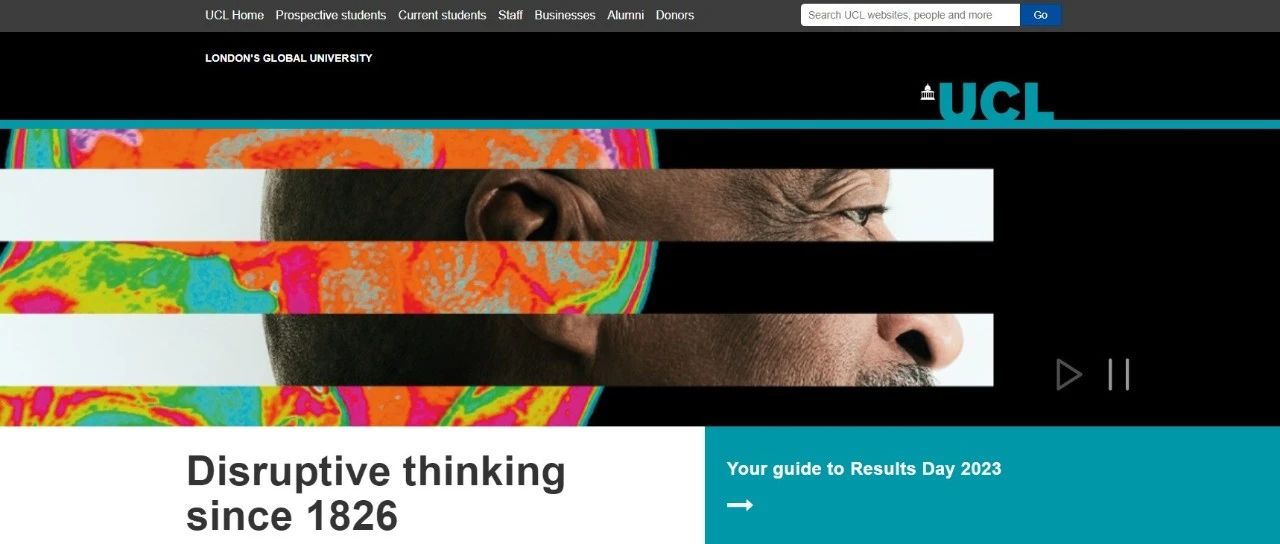Click the blue Go search button

(x=1041, y=15)
